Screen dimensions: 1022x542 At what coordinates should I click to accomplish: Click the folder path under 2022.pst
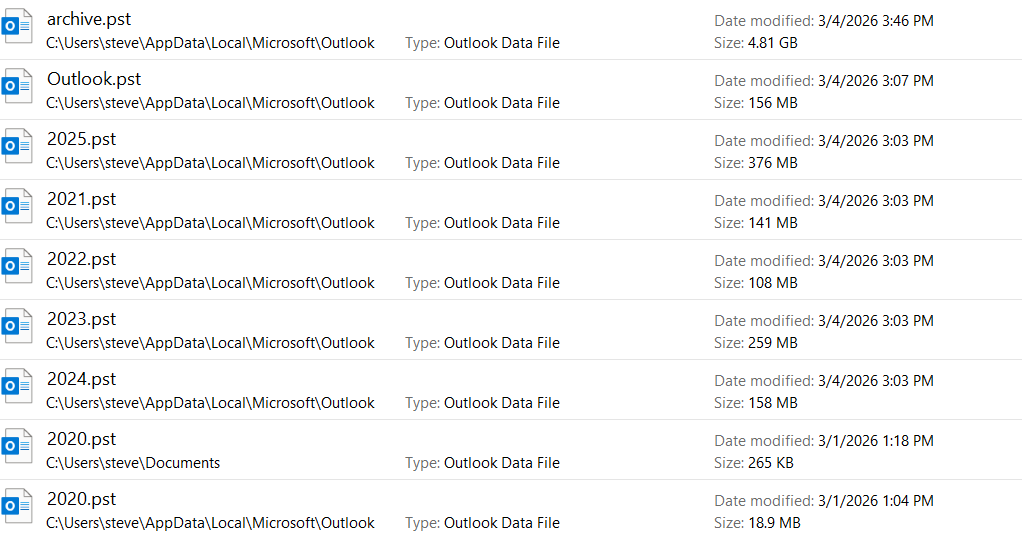[211, 283]
